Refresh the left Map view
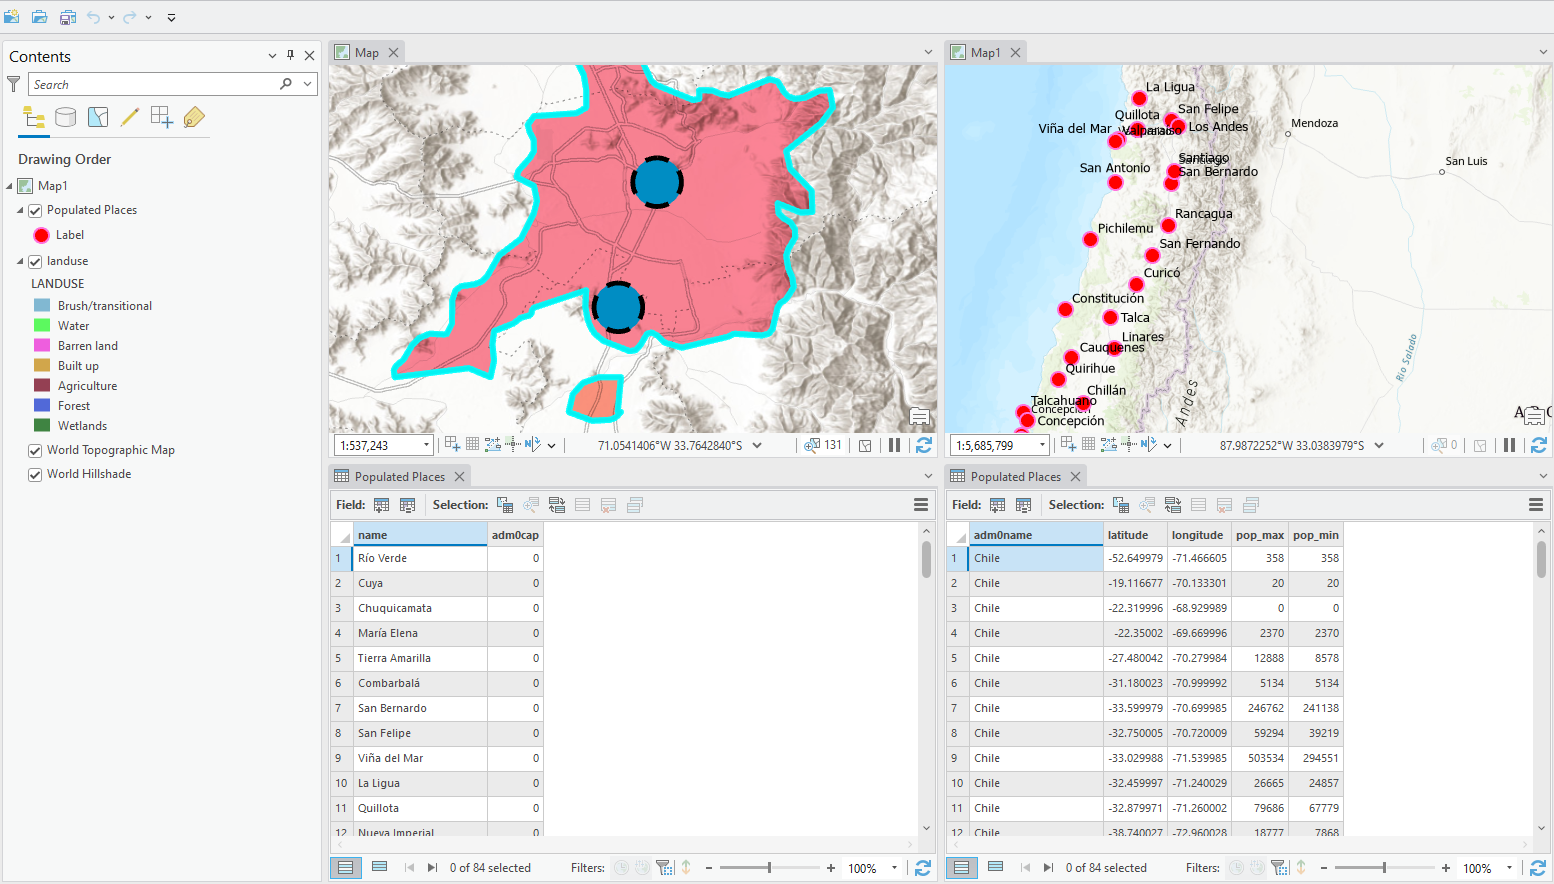This screenshot has height=884, width=1554. [x=922, y=445]
